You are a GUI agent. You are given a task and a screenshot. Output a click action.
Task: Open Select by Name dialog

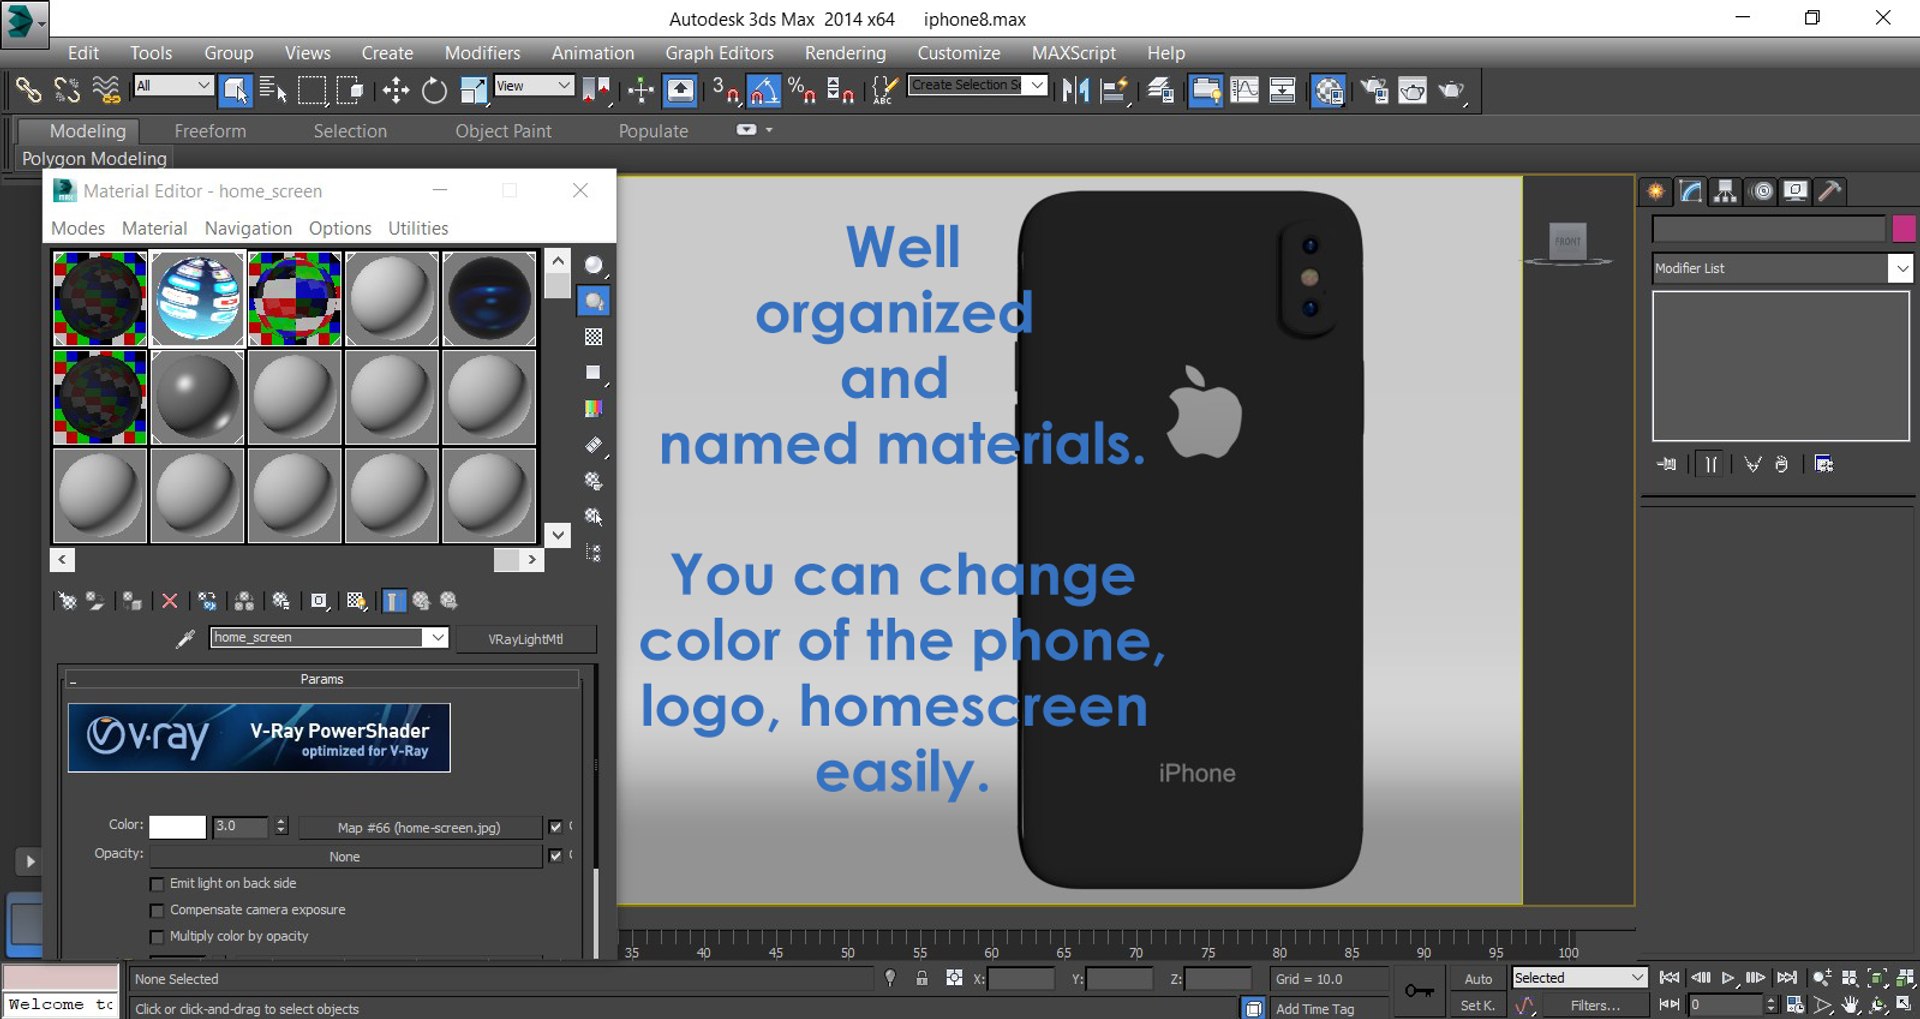pos(273,91)
